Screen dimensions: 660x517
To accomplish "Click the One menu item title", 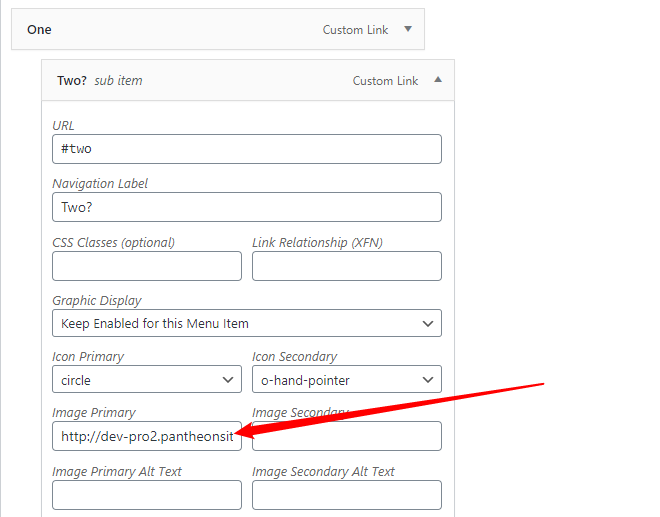I will [39, 29].
